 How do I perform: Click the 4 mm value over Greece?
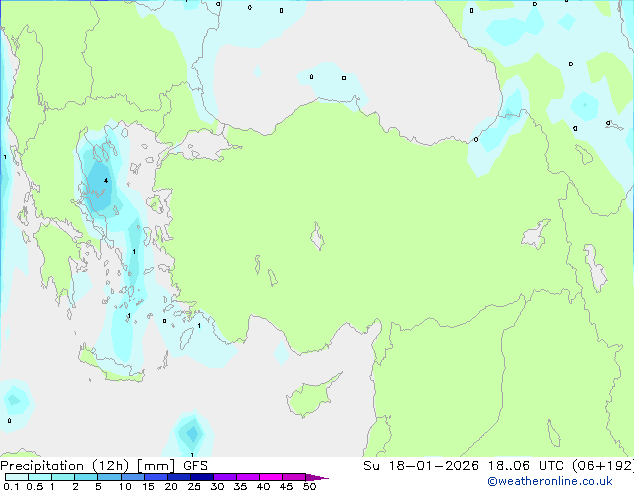(x=106, y=181)
